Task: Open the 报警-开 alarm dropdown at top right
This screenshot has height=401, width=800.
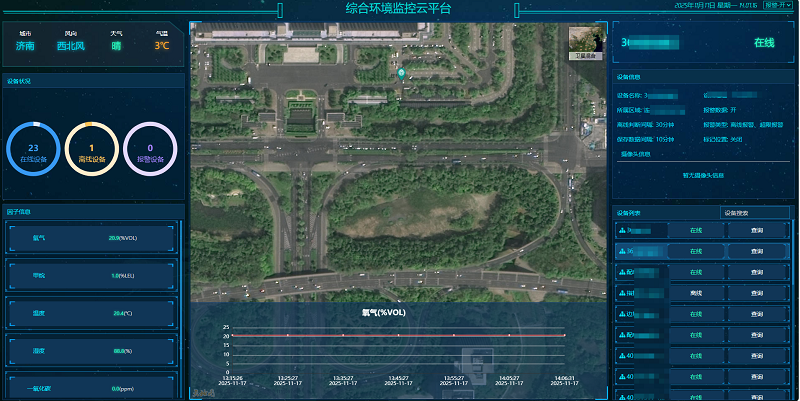Action: pyautogui.click(x=776, y=5)
